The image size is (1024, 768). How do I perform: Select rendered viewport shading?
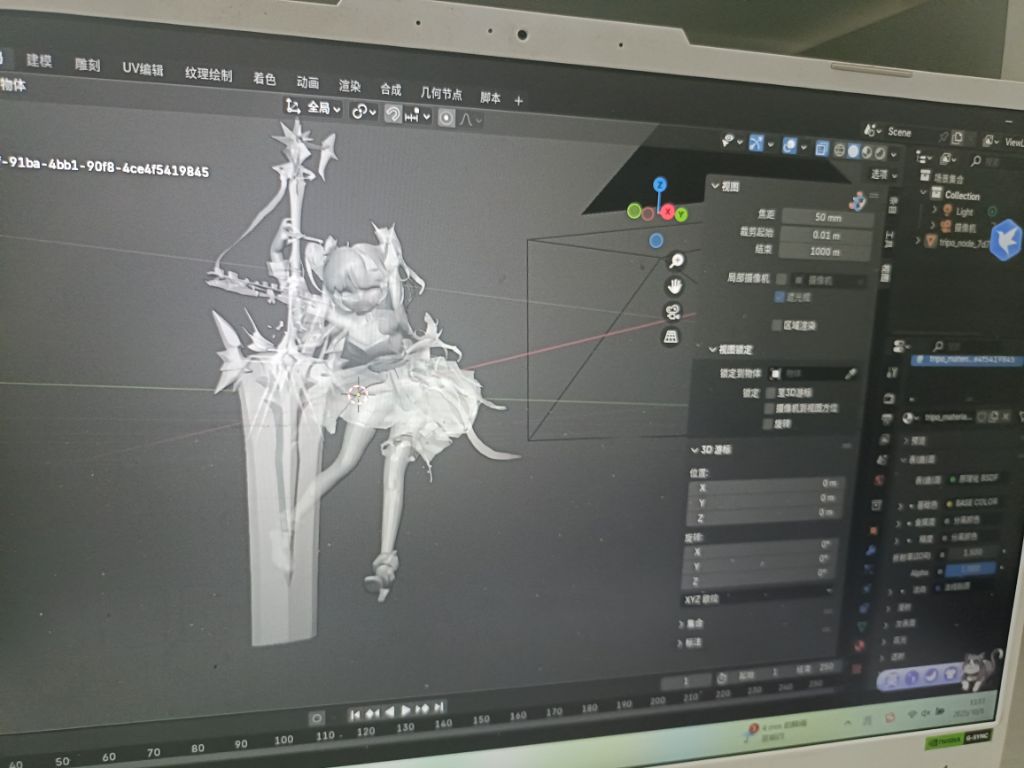(x=880, y=153)
